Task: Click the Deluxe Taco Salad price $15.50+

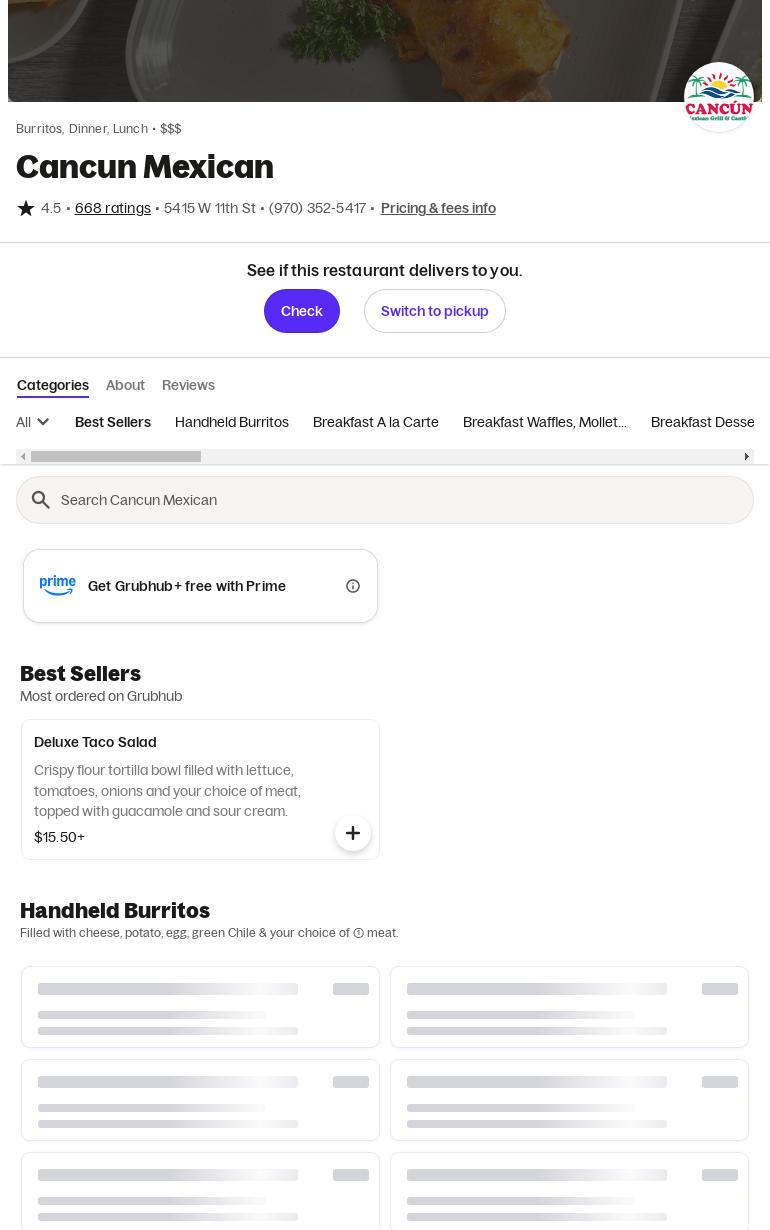Action: click(x=59, y=837)
